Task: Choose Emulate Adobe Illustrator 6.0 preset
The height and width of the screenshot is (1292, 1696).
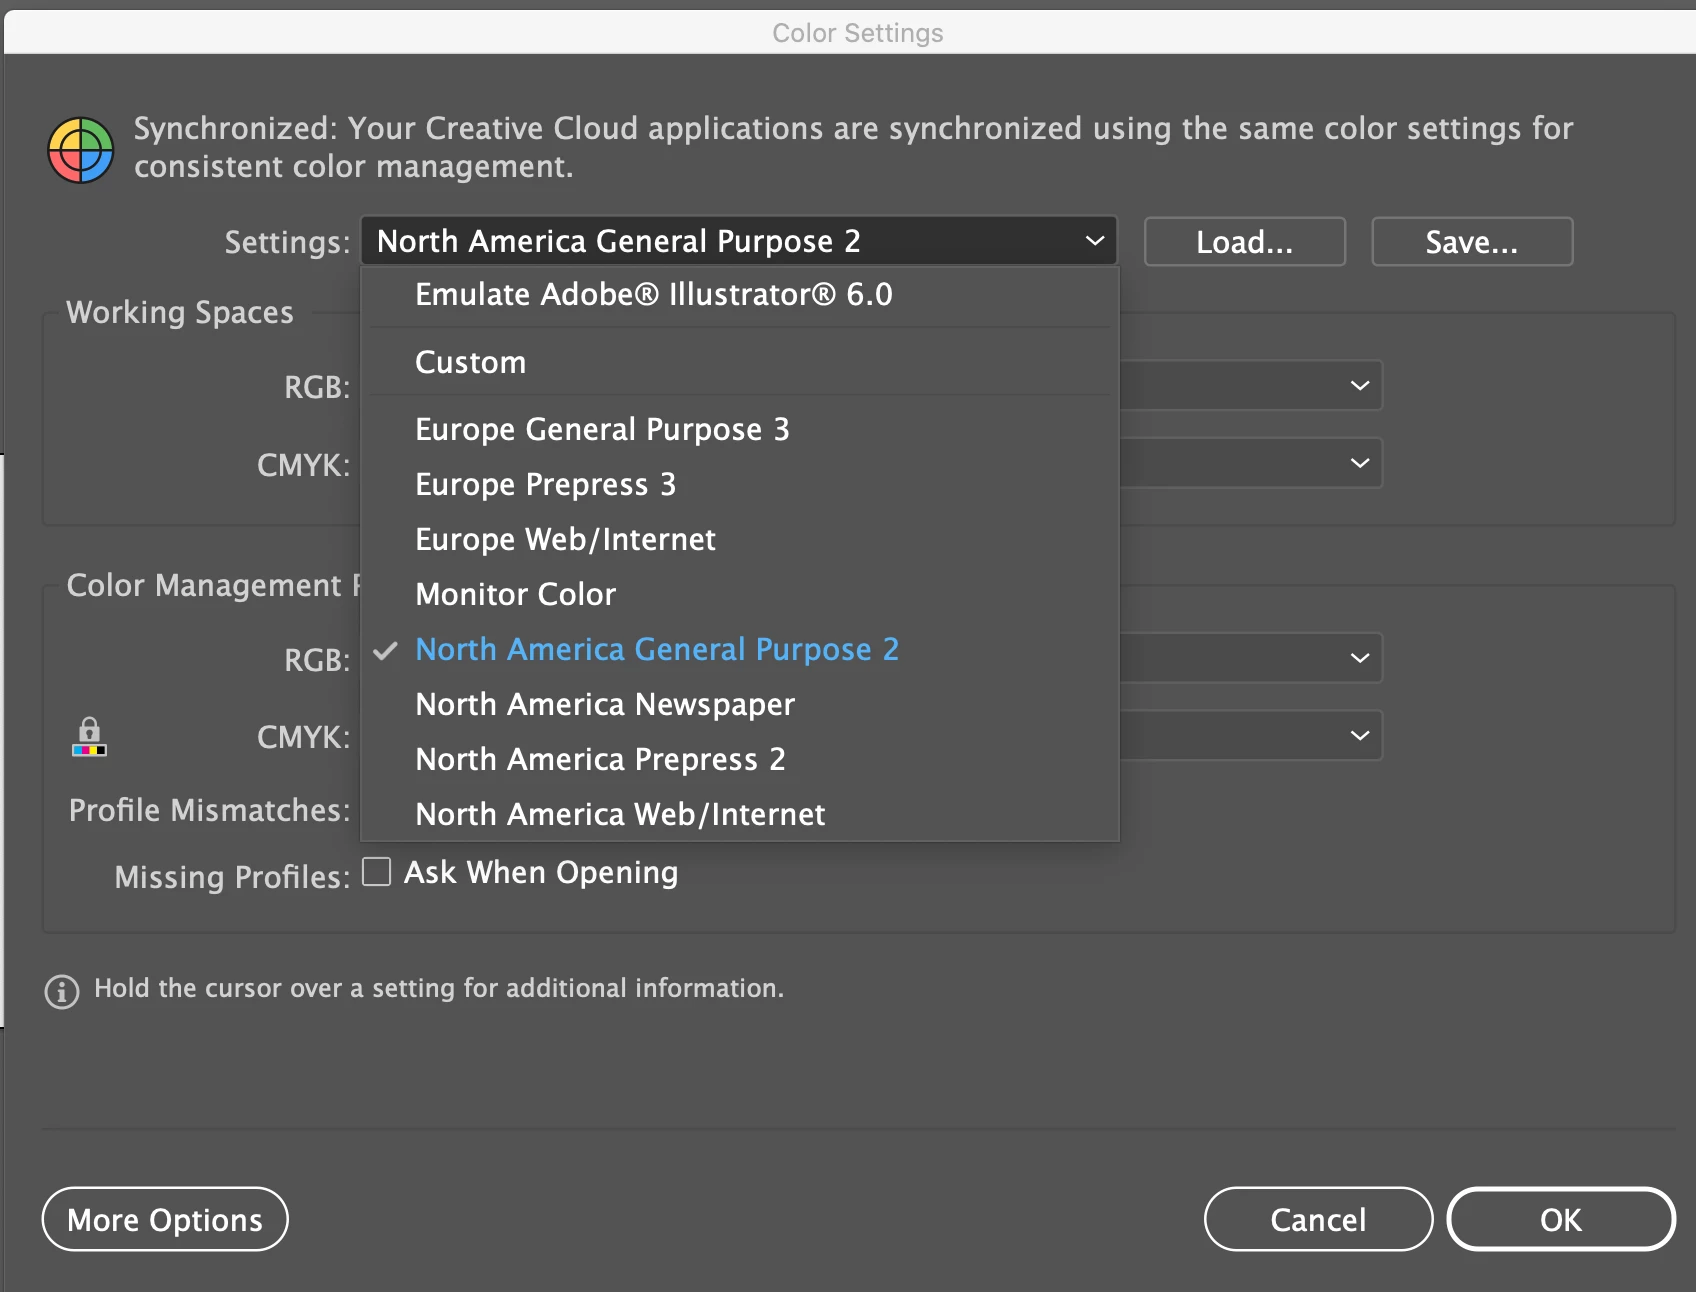Action: pos(740,295)
